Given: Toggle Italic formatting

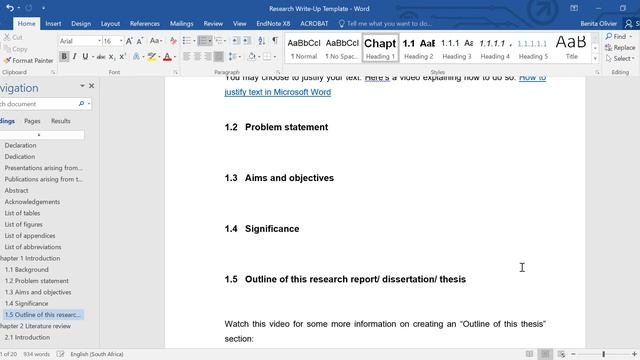Looking at the screenshot, I should coord(74,57).
